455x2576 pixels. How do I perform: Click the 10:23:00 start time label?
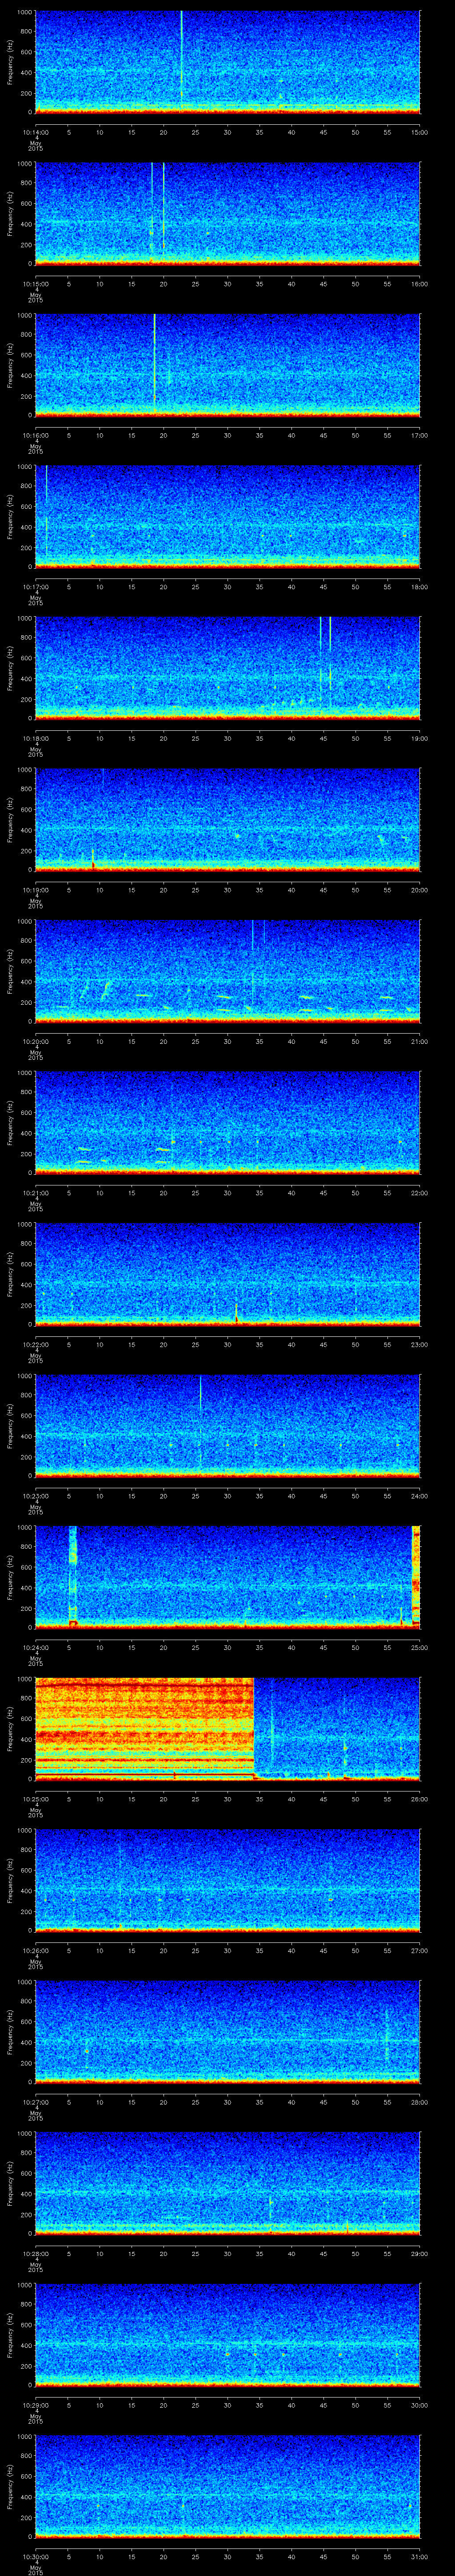coord(35,1496)
